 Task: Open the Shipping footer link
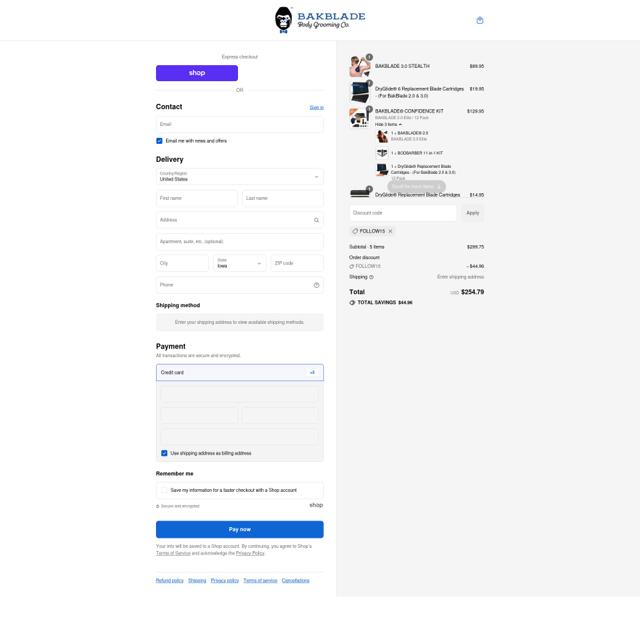point(197,581)
